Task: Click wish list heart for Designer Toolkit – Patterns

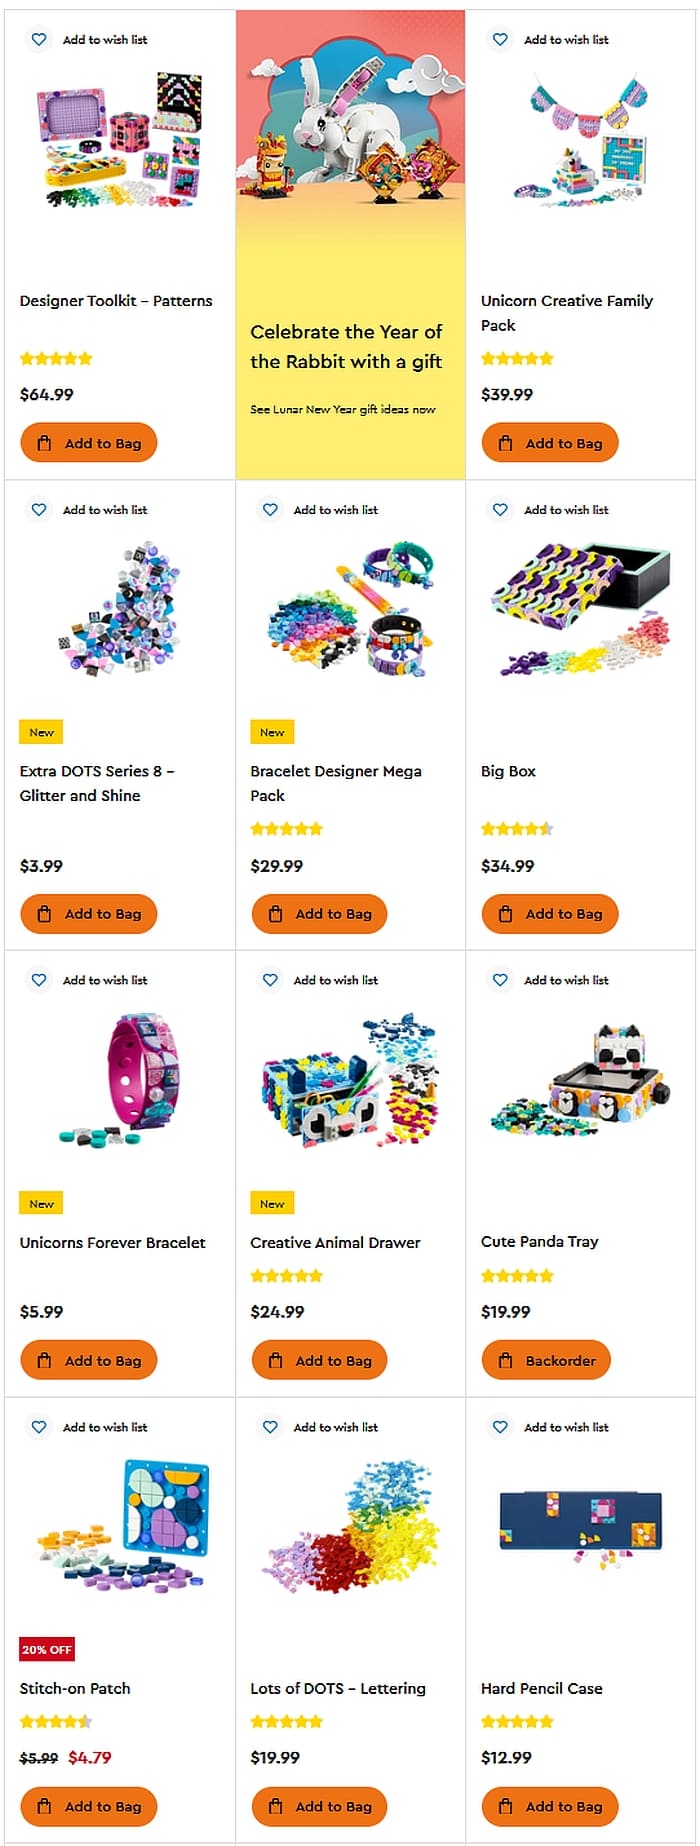Action: [x=39, y=40]
